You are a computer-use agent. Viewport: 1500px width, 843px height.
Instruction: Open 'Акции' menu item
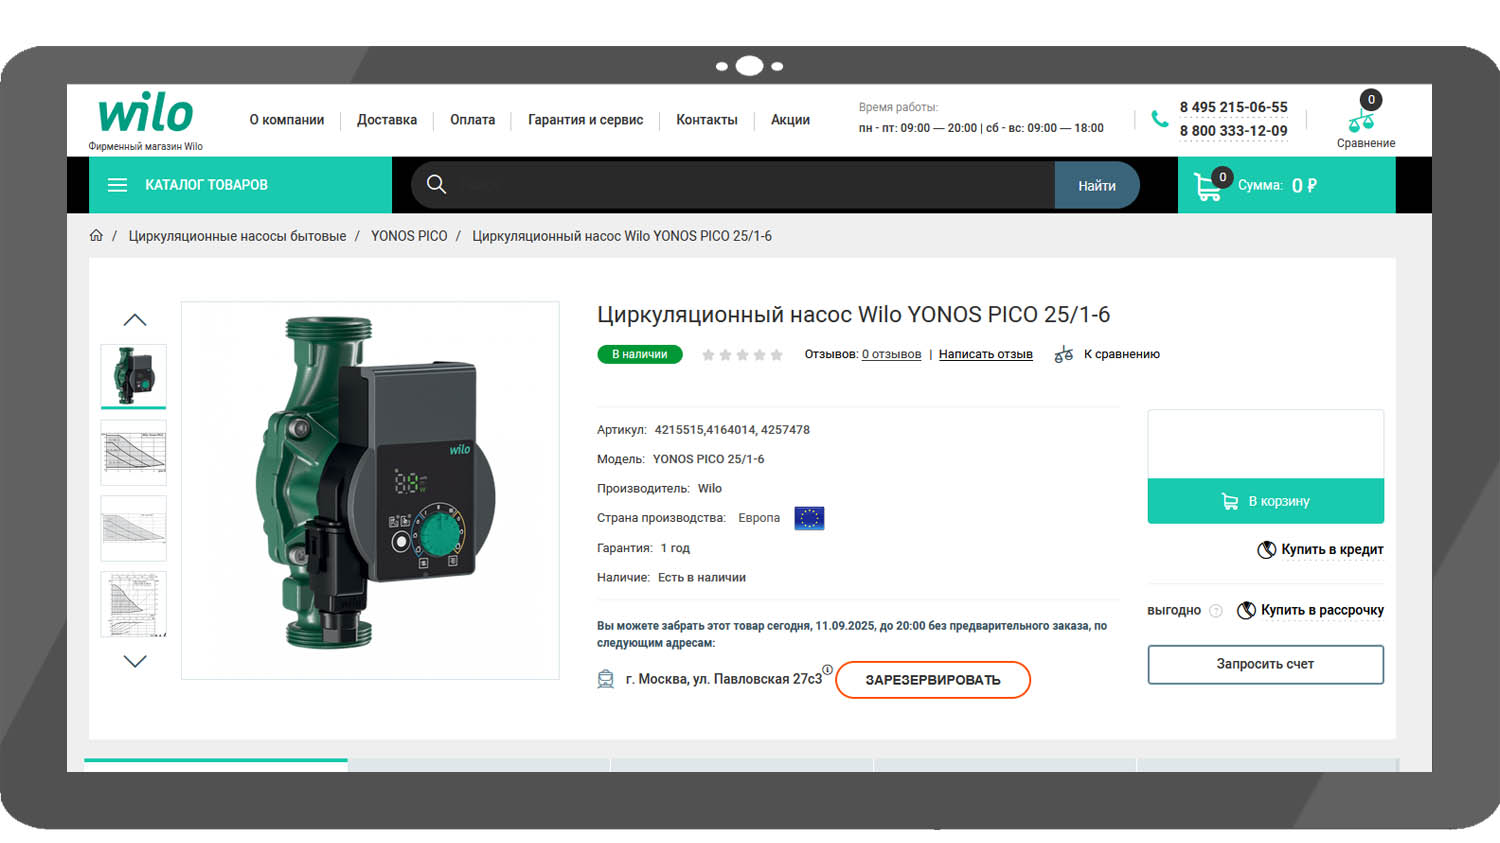point(790,120)
